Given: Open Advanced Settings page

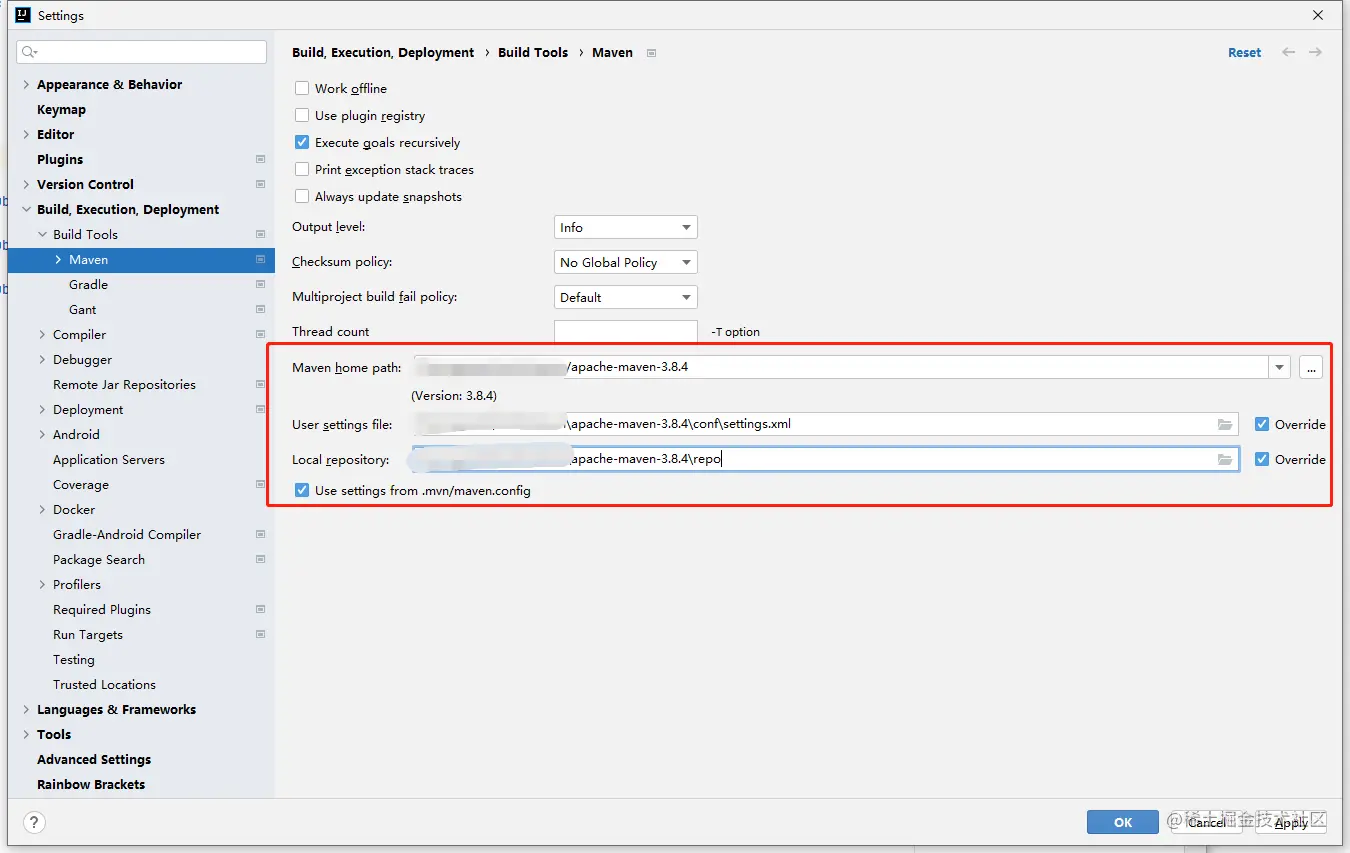Looking at the screenshot, I should pyautogui.click(x=94, y=759).
